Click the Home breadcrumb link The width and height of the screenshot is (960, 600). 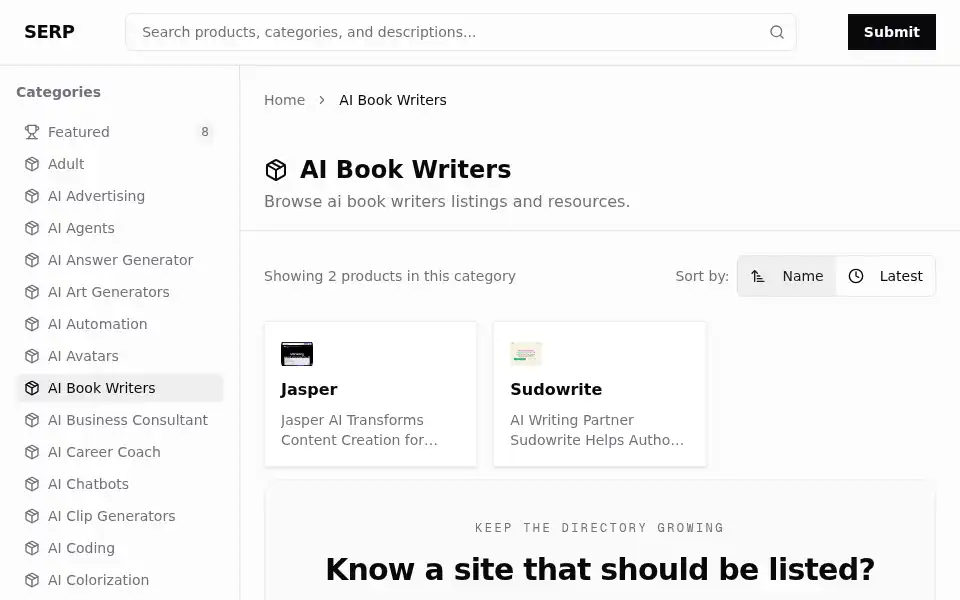(284, 100)
